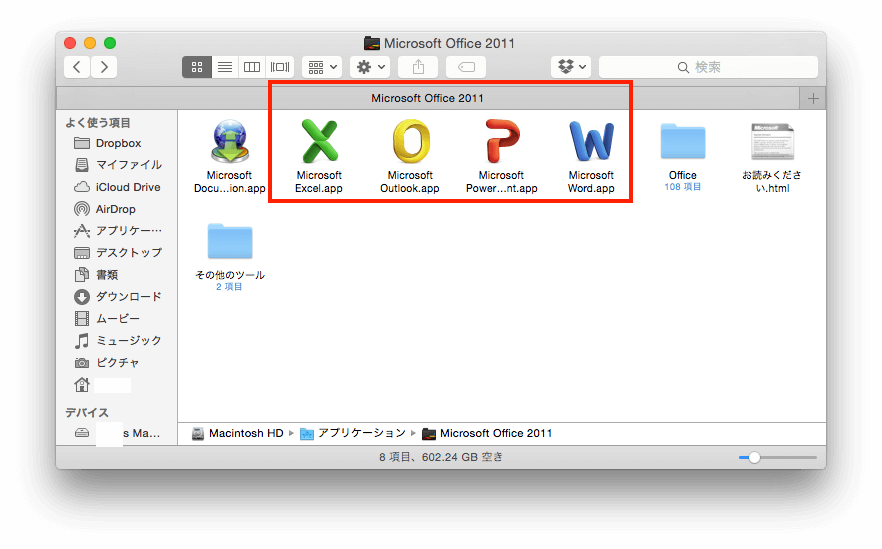Close the Finder window with red button
Image resolution: width=882 pixels, height=549 pixels.
70,43
